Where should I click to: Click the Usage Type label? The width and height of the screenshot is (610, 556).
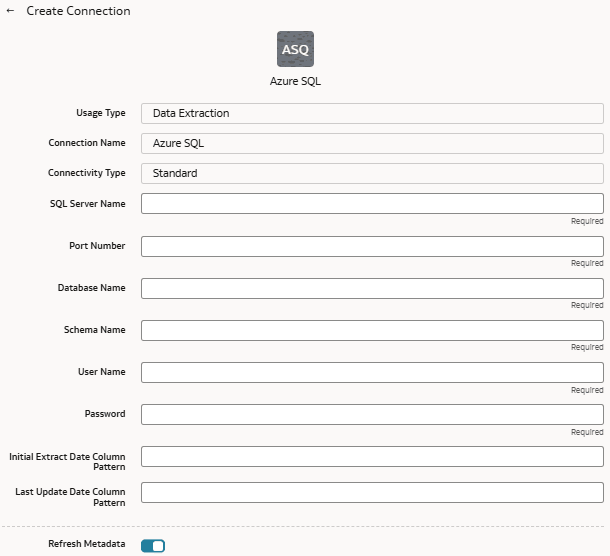coord(101,113)
